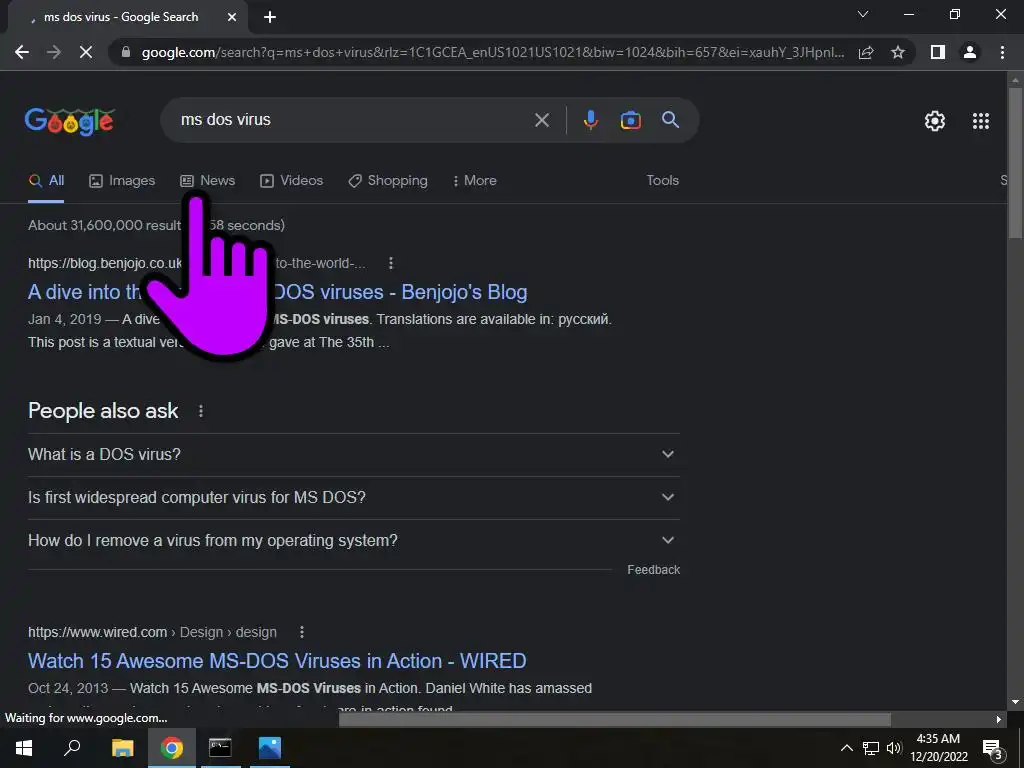Screen dimensions: 1024x768
Task: Open File Explorer from the taskbar
Action: coord(122,748)
